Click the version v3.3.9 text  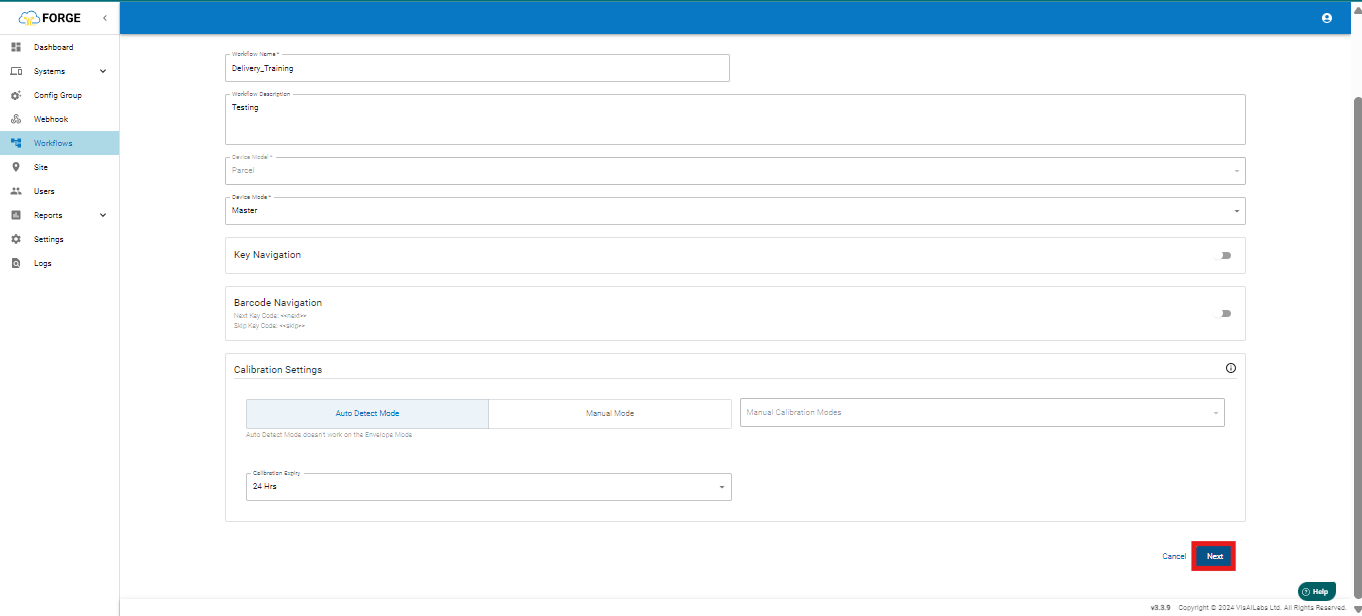[x=1161, y=608]
